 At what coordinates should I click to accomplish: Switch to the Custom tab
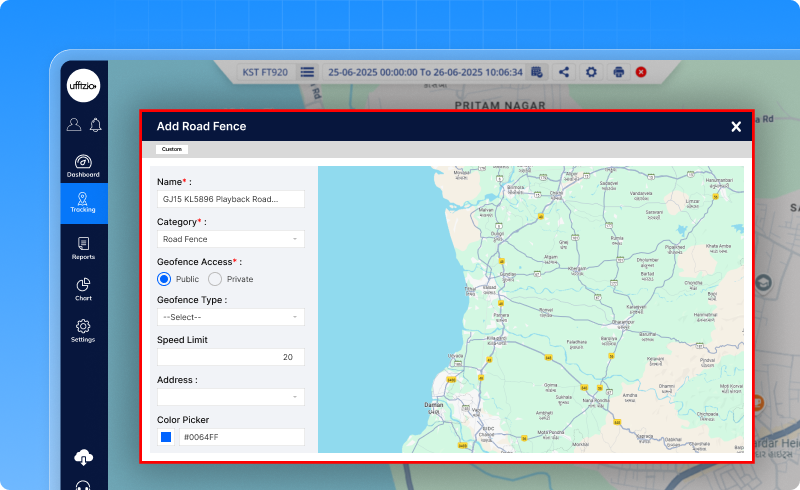point(172,149)
